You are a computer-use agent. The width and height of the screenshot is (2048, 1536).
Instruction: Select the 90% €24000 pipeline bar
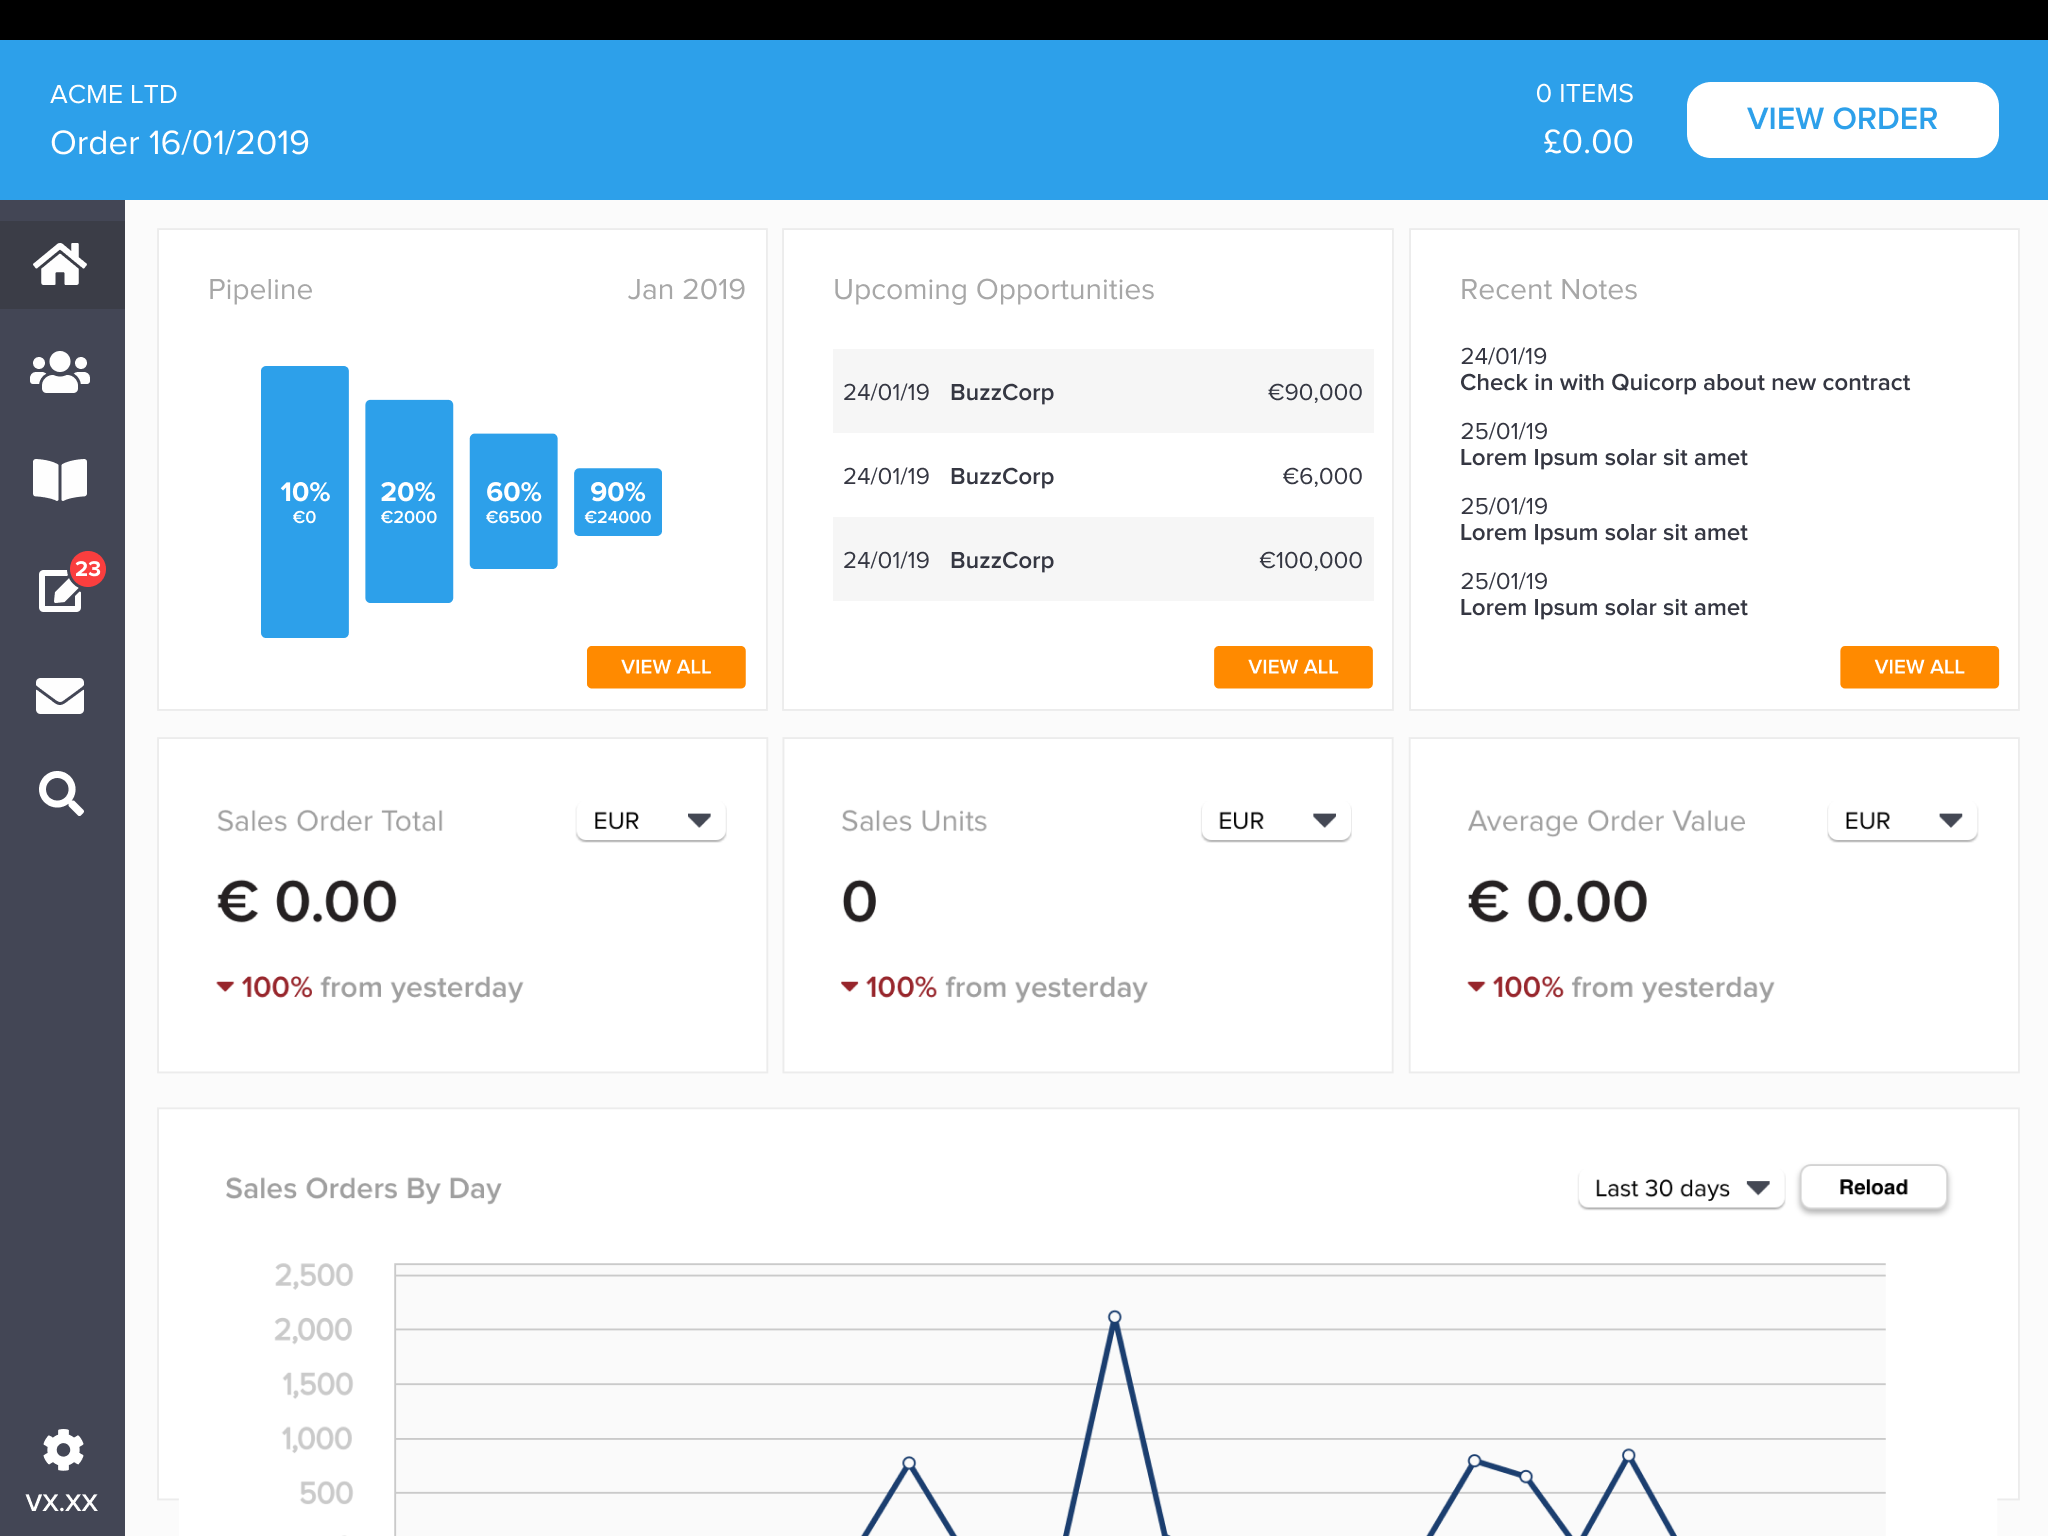[618, 502]
